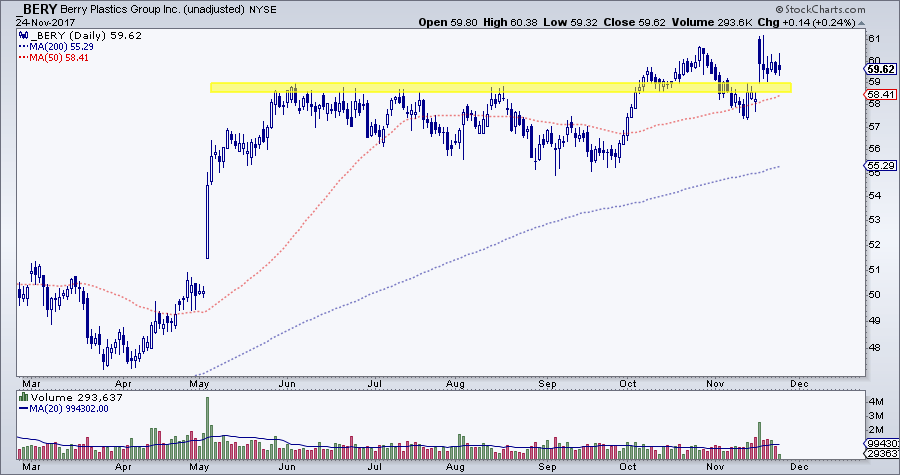
Task: Click the 59.62 current price tag
Action: [879, 70]
